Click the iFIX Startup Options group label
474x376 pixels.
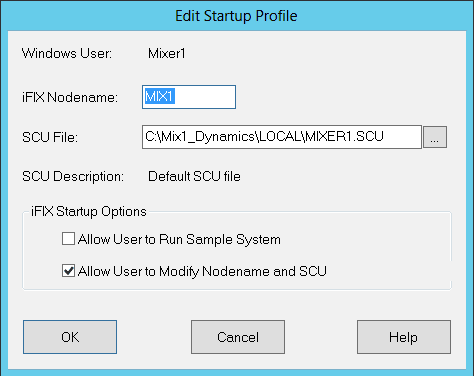click(x=89, y=211)
